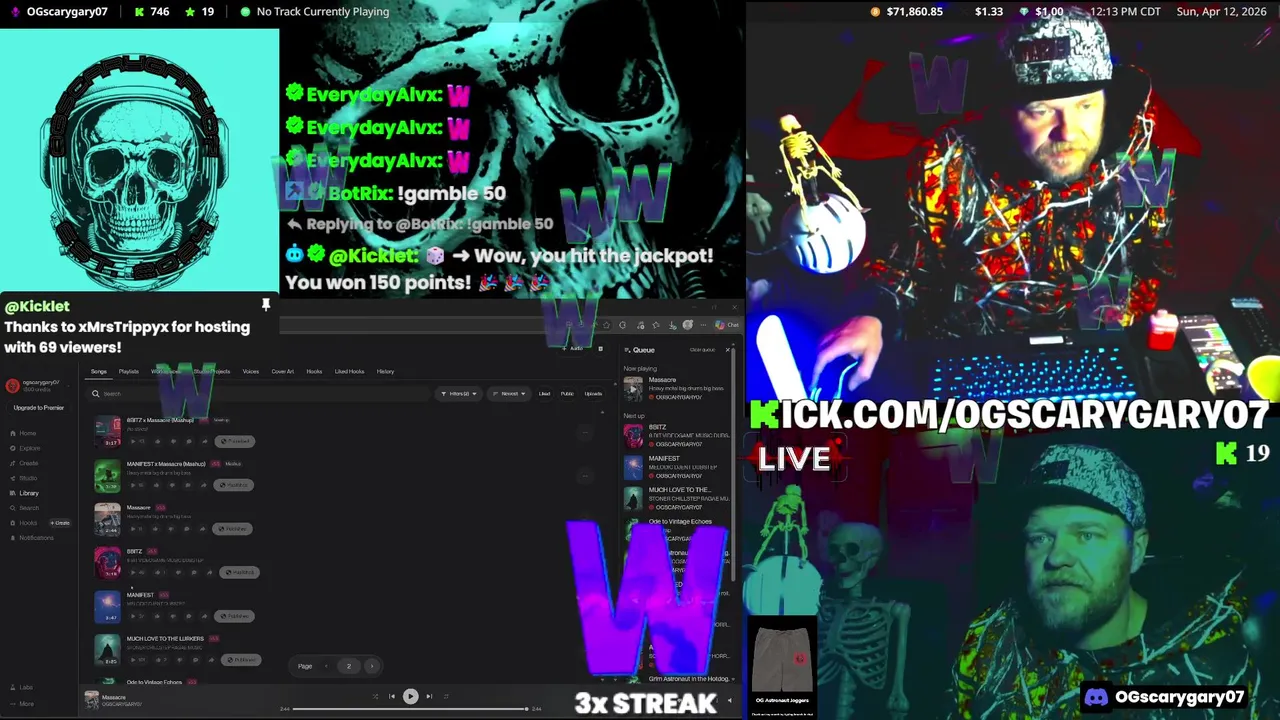Share the 8BITZ song in the list

209,572
